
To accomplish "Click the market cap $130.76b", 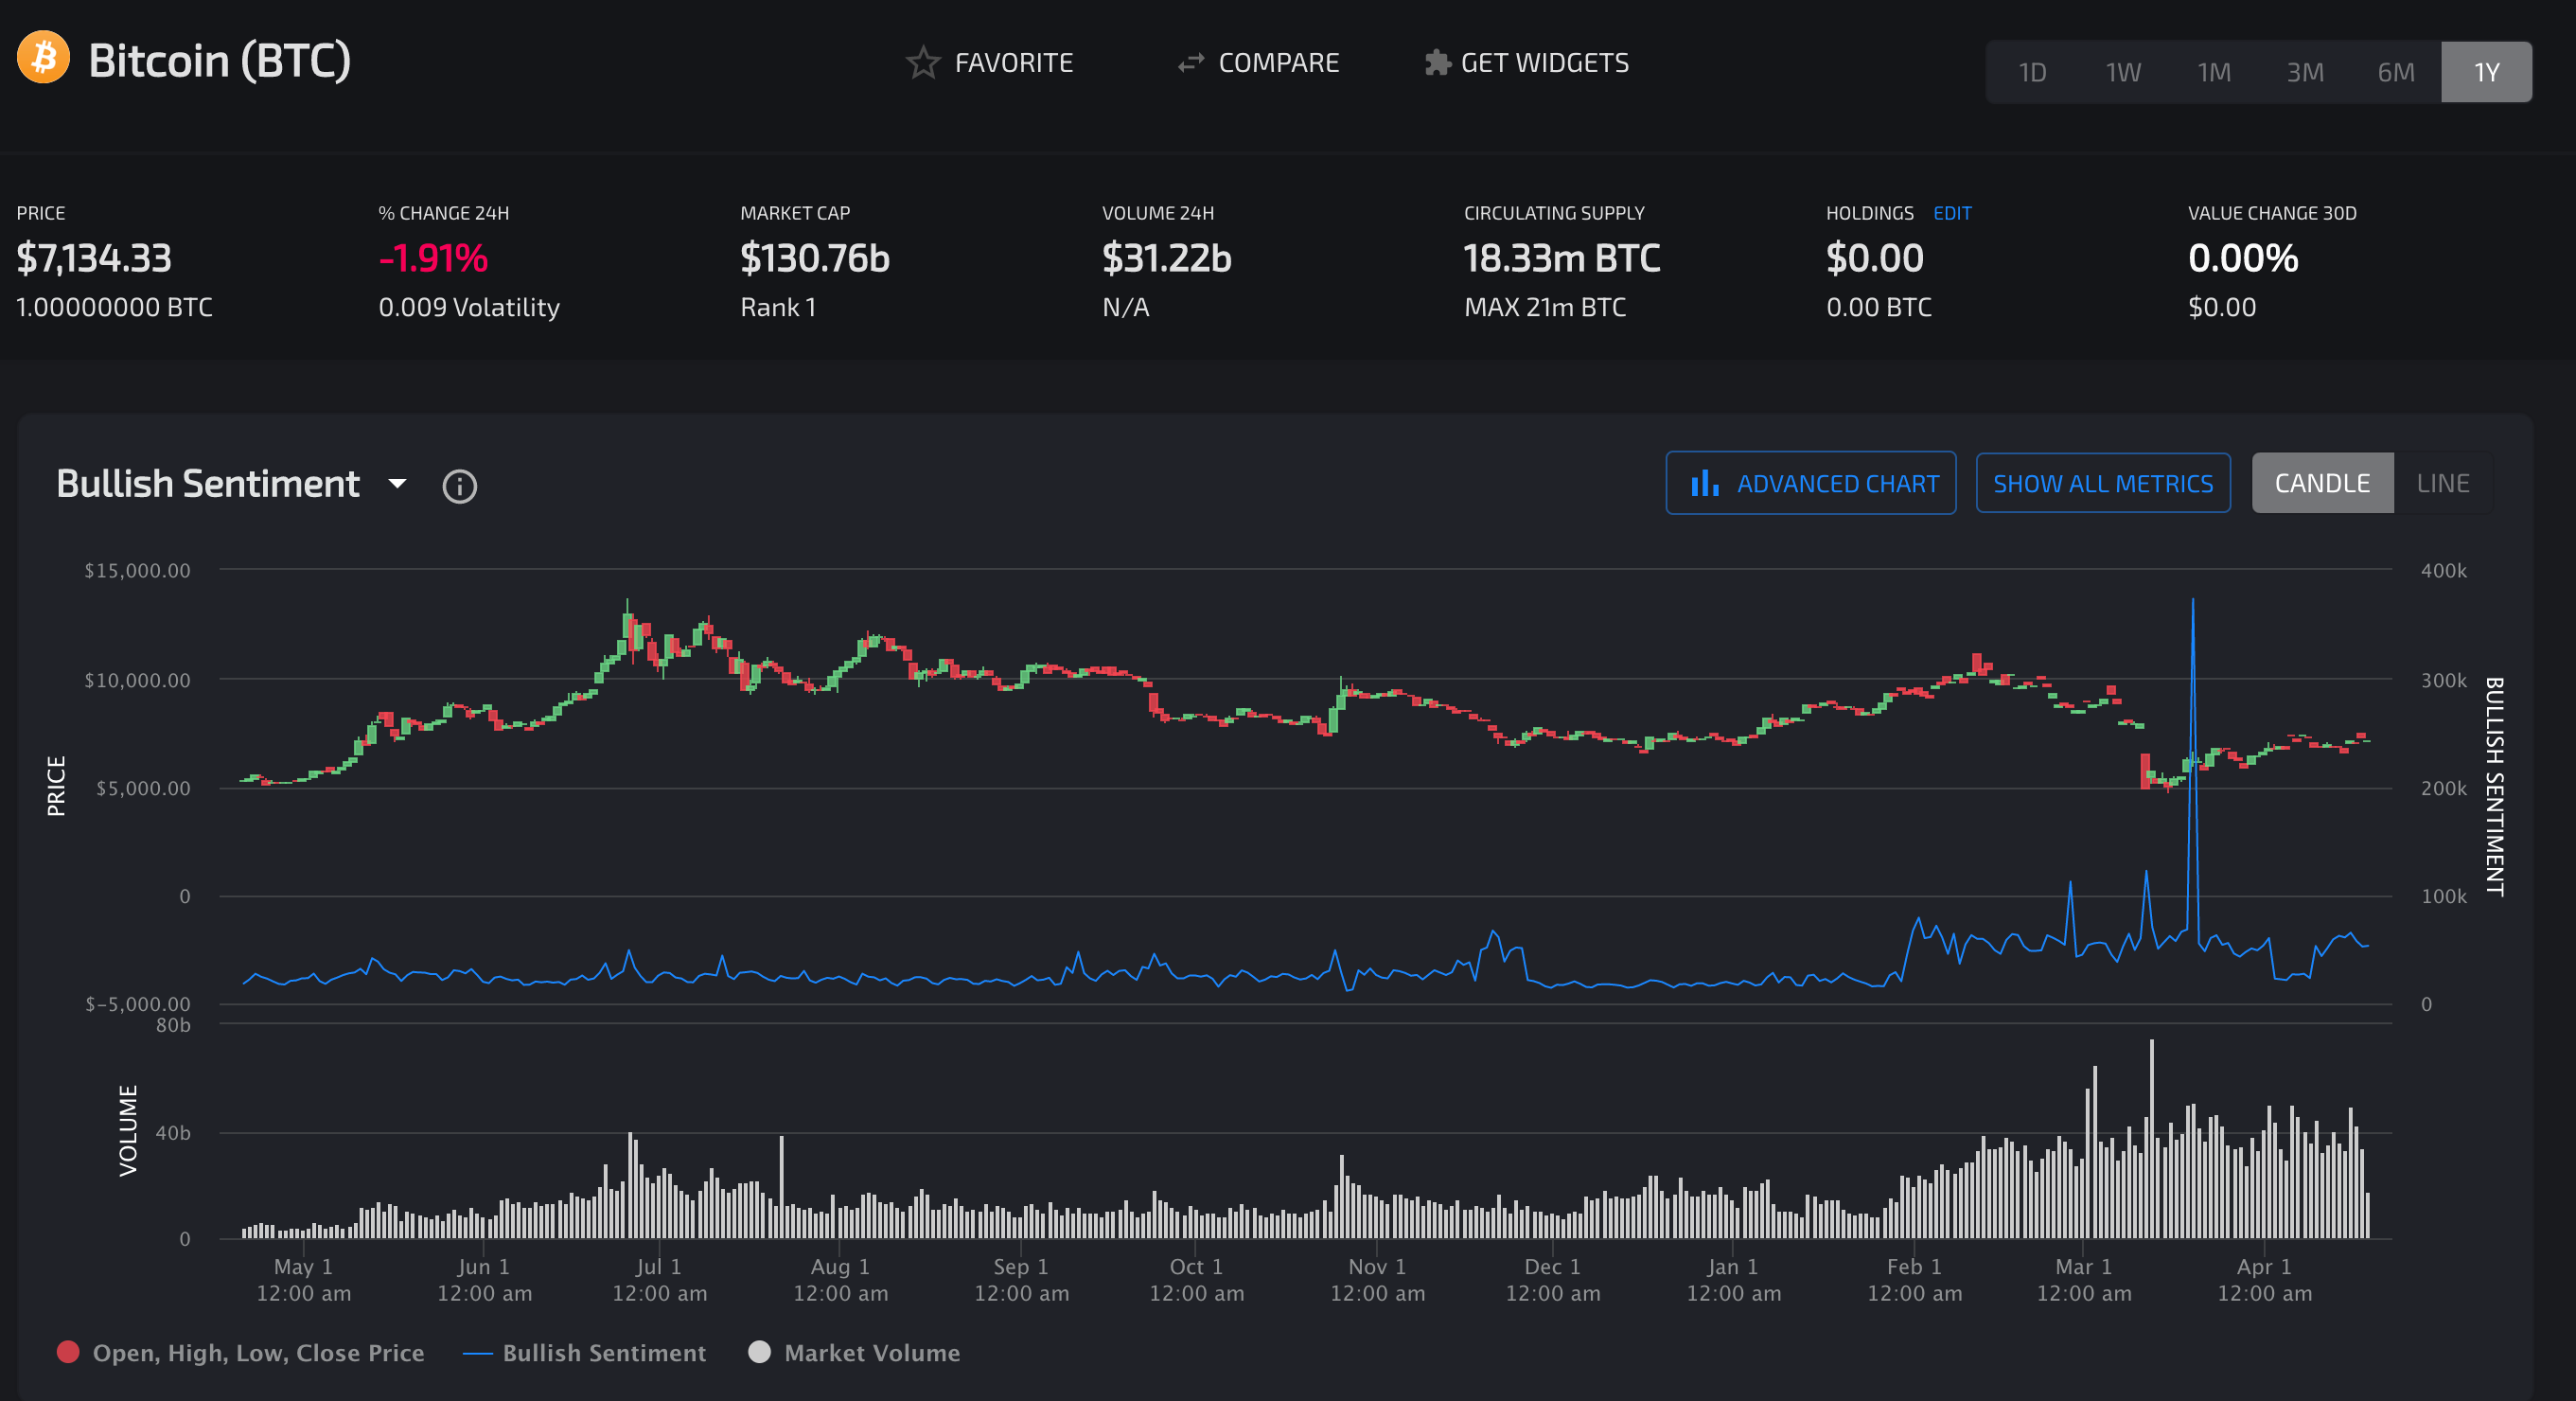I will (x=814, y=258).
